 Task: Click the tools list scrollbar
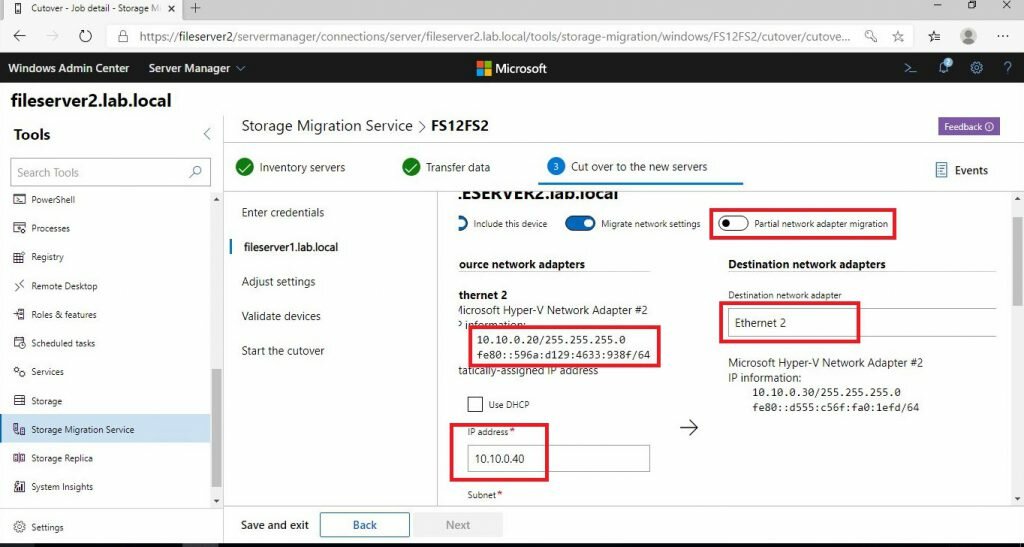tap(217, 428)
